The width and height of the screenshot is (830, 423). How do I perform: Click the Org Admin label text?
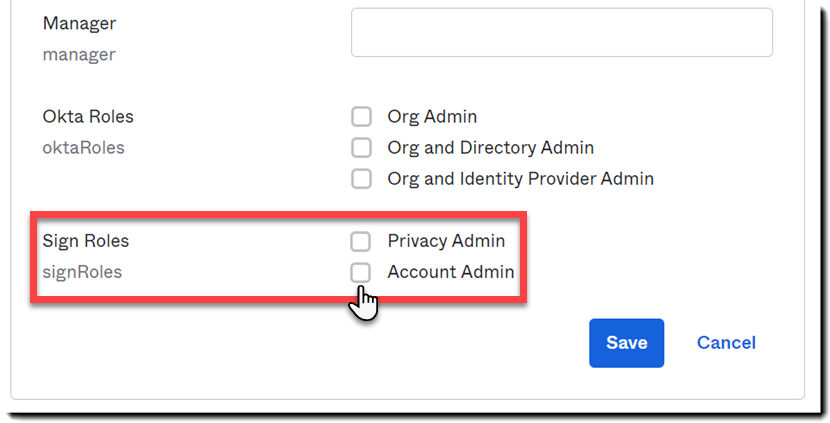coord(432,117)
